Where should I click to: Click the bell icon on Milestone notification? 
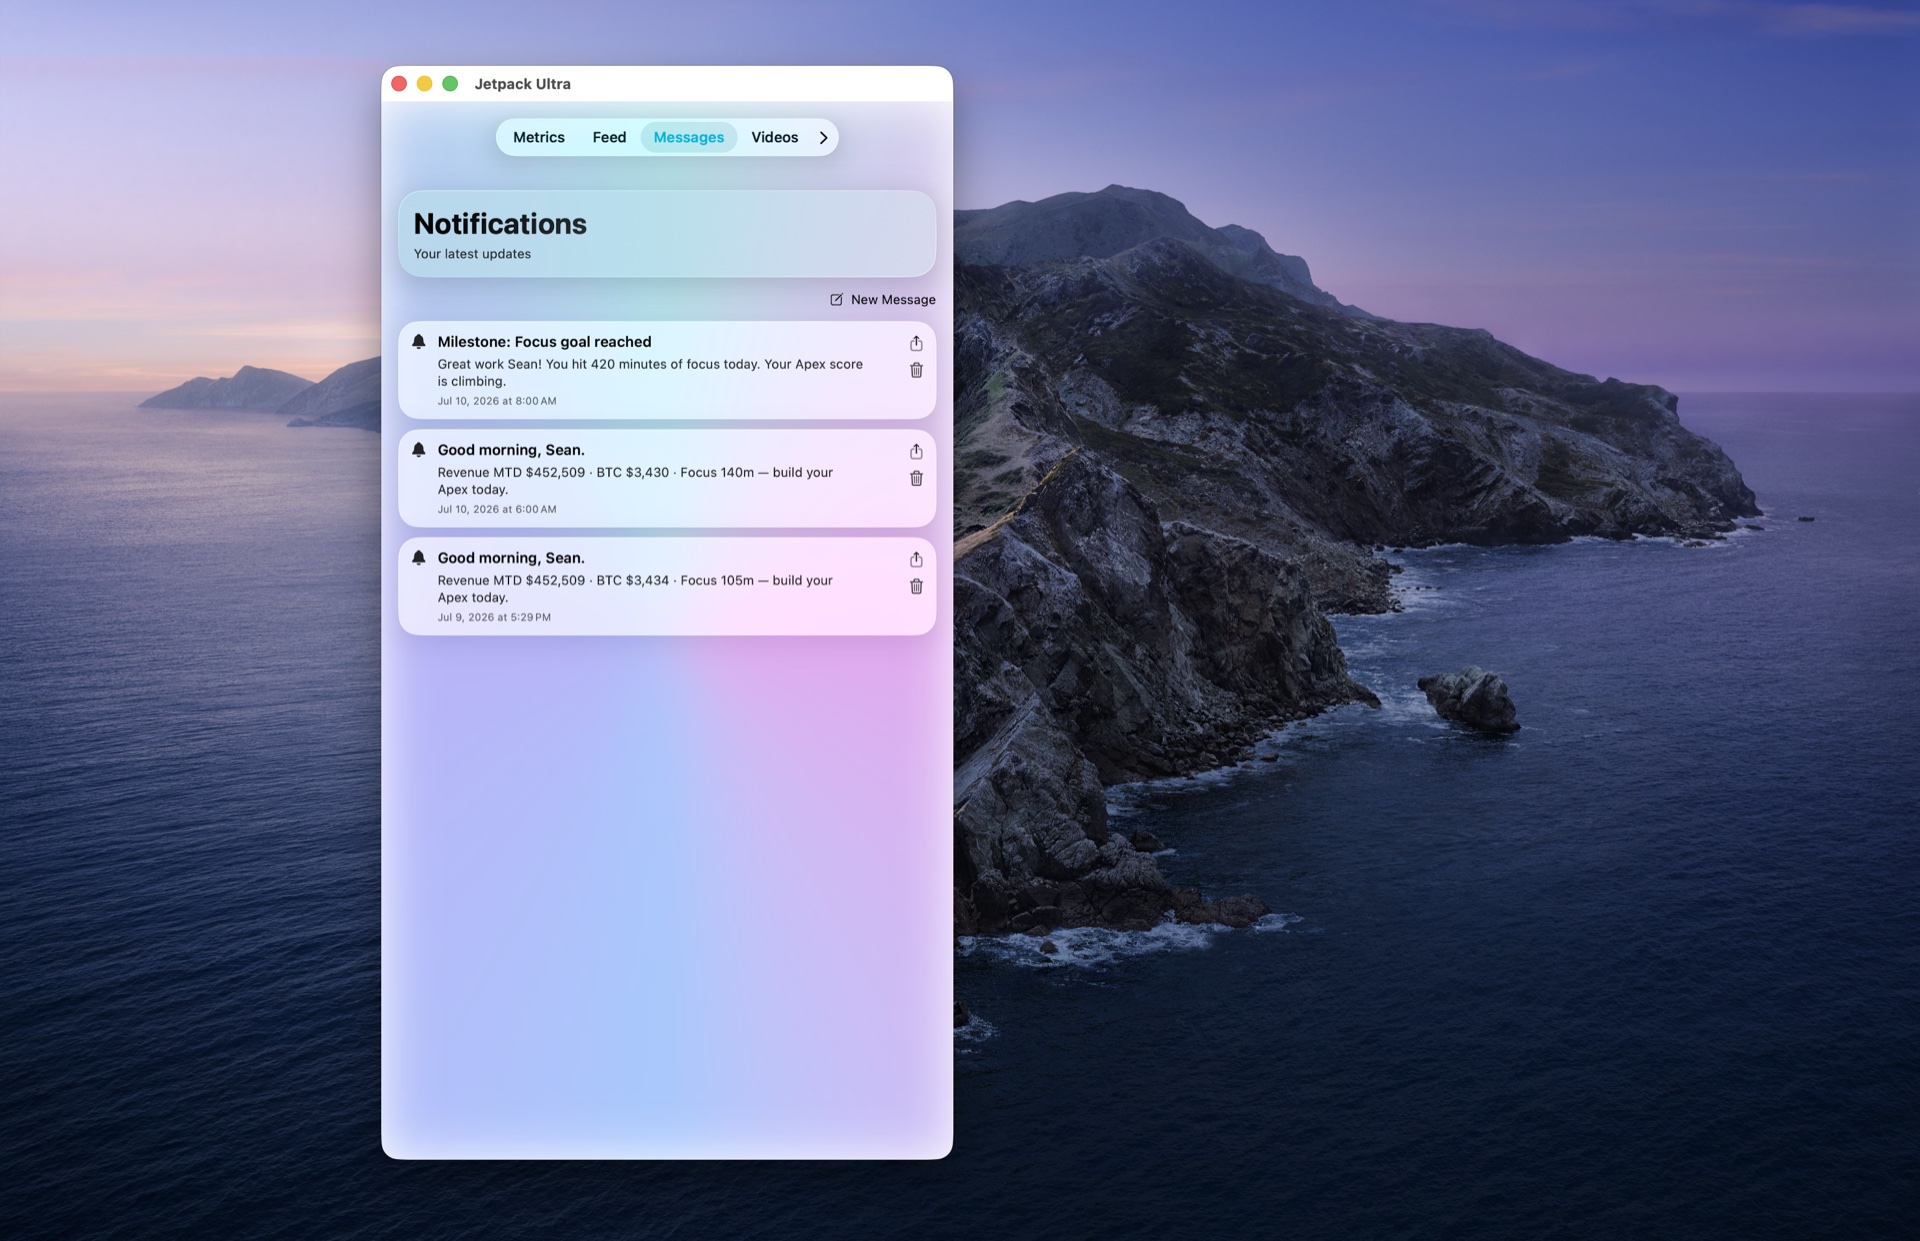[419, 342]
